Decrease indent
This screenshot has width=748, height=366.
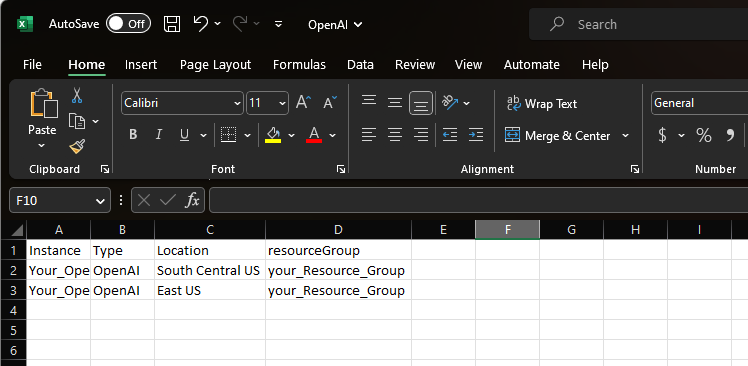click(450, 135)
